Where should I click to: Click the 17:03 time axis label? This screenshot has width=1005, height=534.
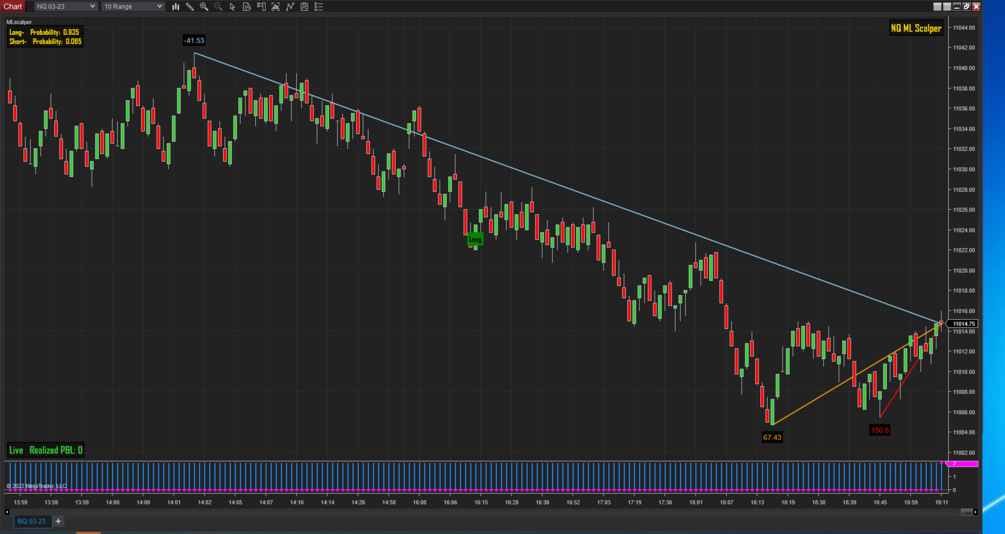click(x=603, y=503)
